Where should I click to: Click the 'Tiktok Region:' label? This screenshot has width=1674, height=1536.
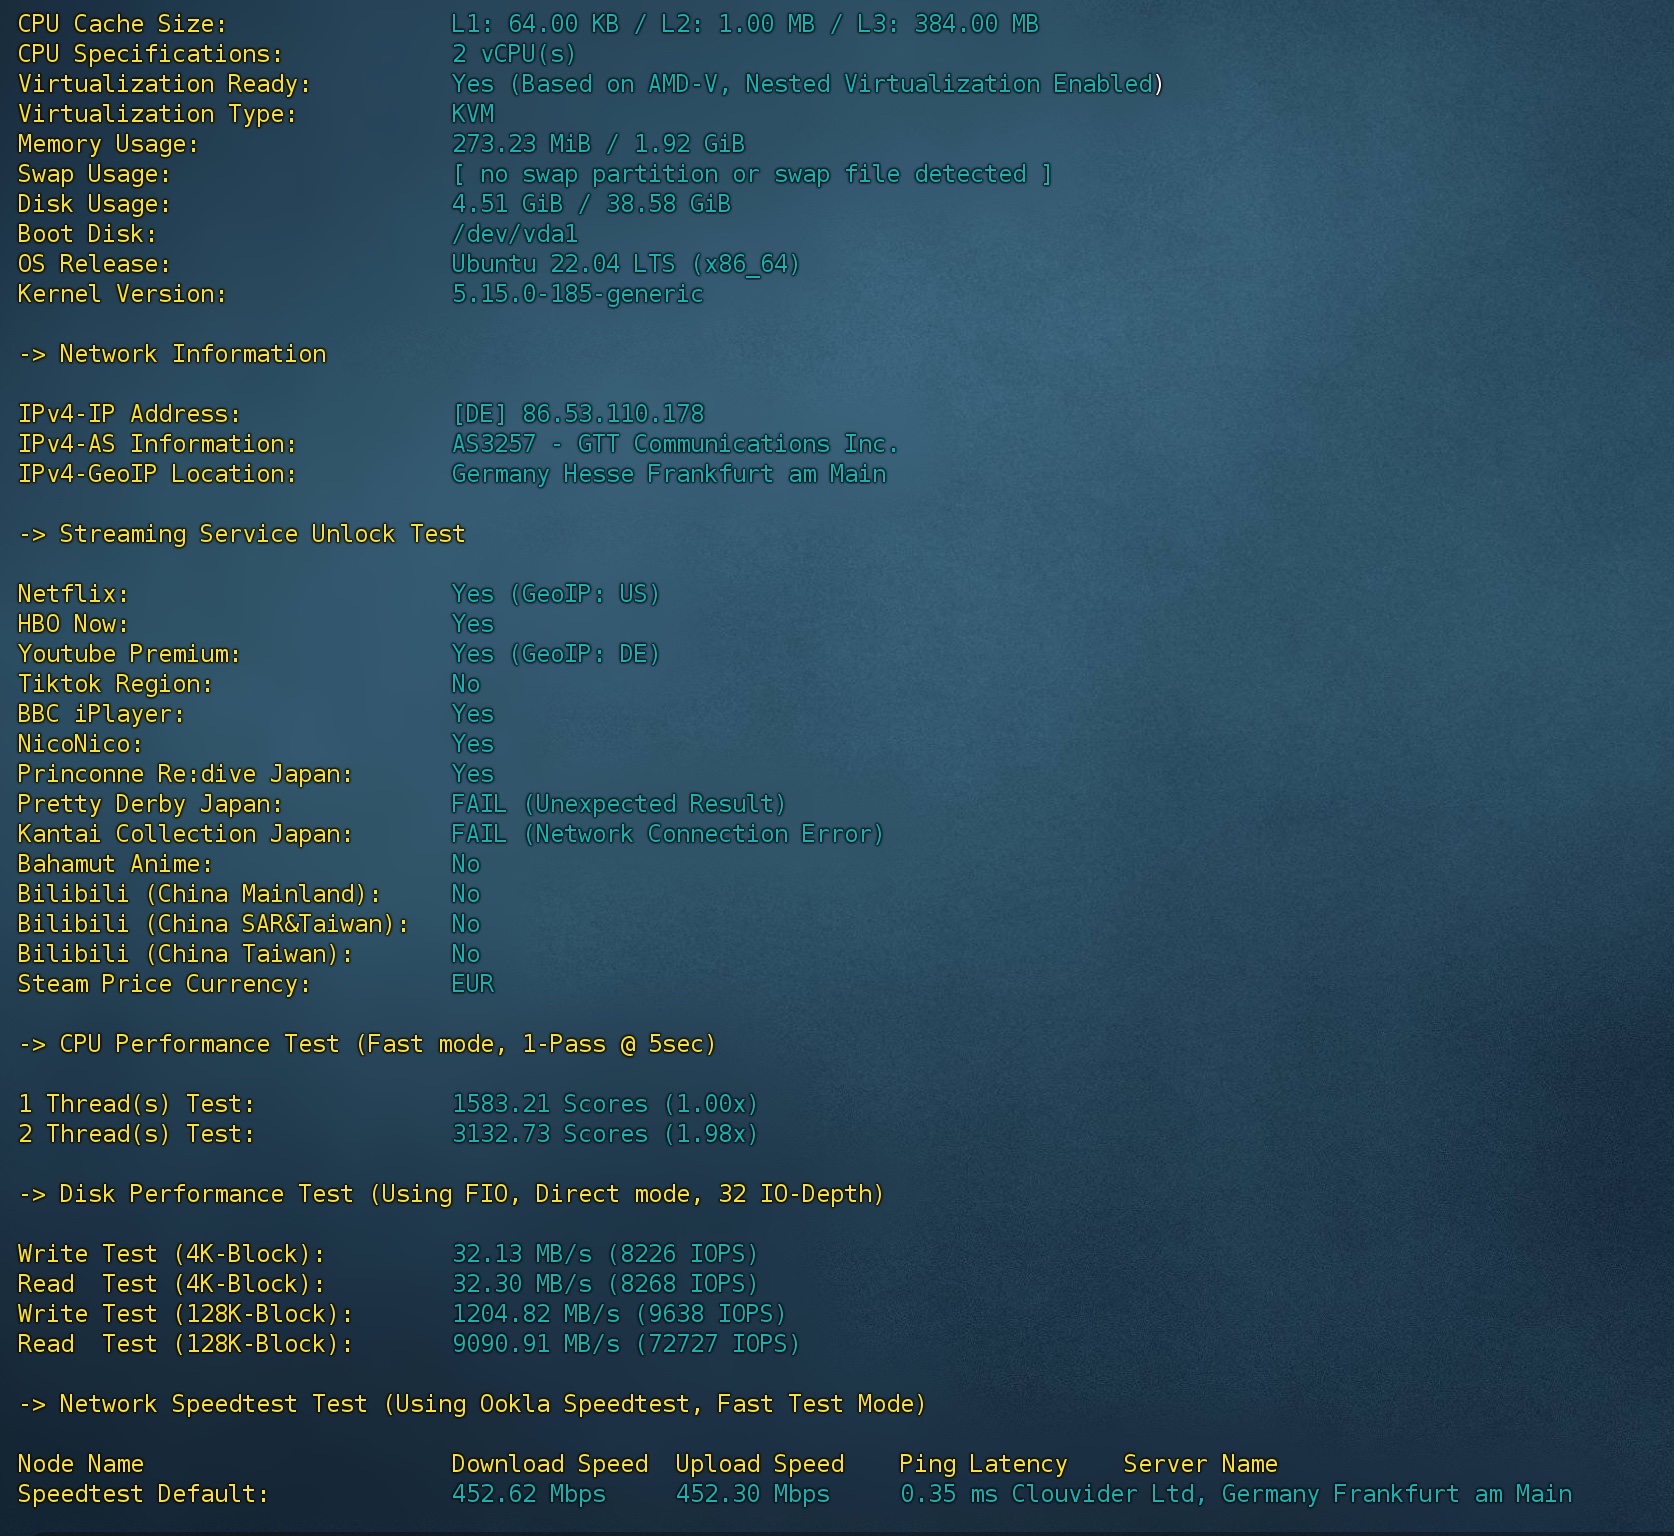pyautogui.click(x=115, y=683)
